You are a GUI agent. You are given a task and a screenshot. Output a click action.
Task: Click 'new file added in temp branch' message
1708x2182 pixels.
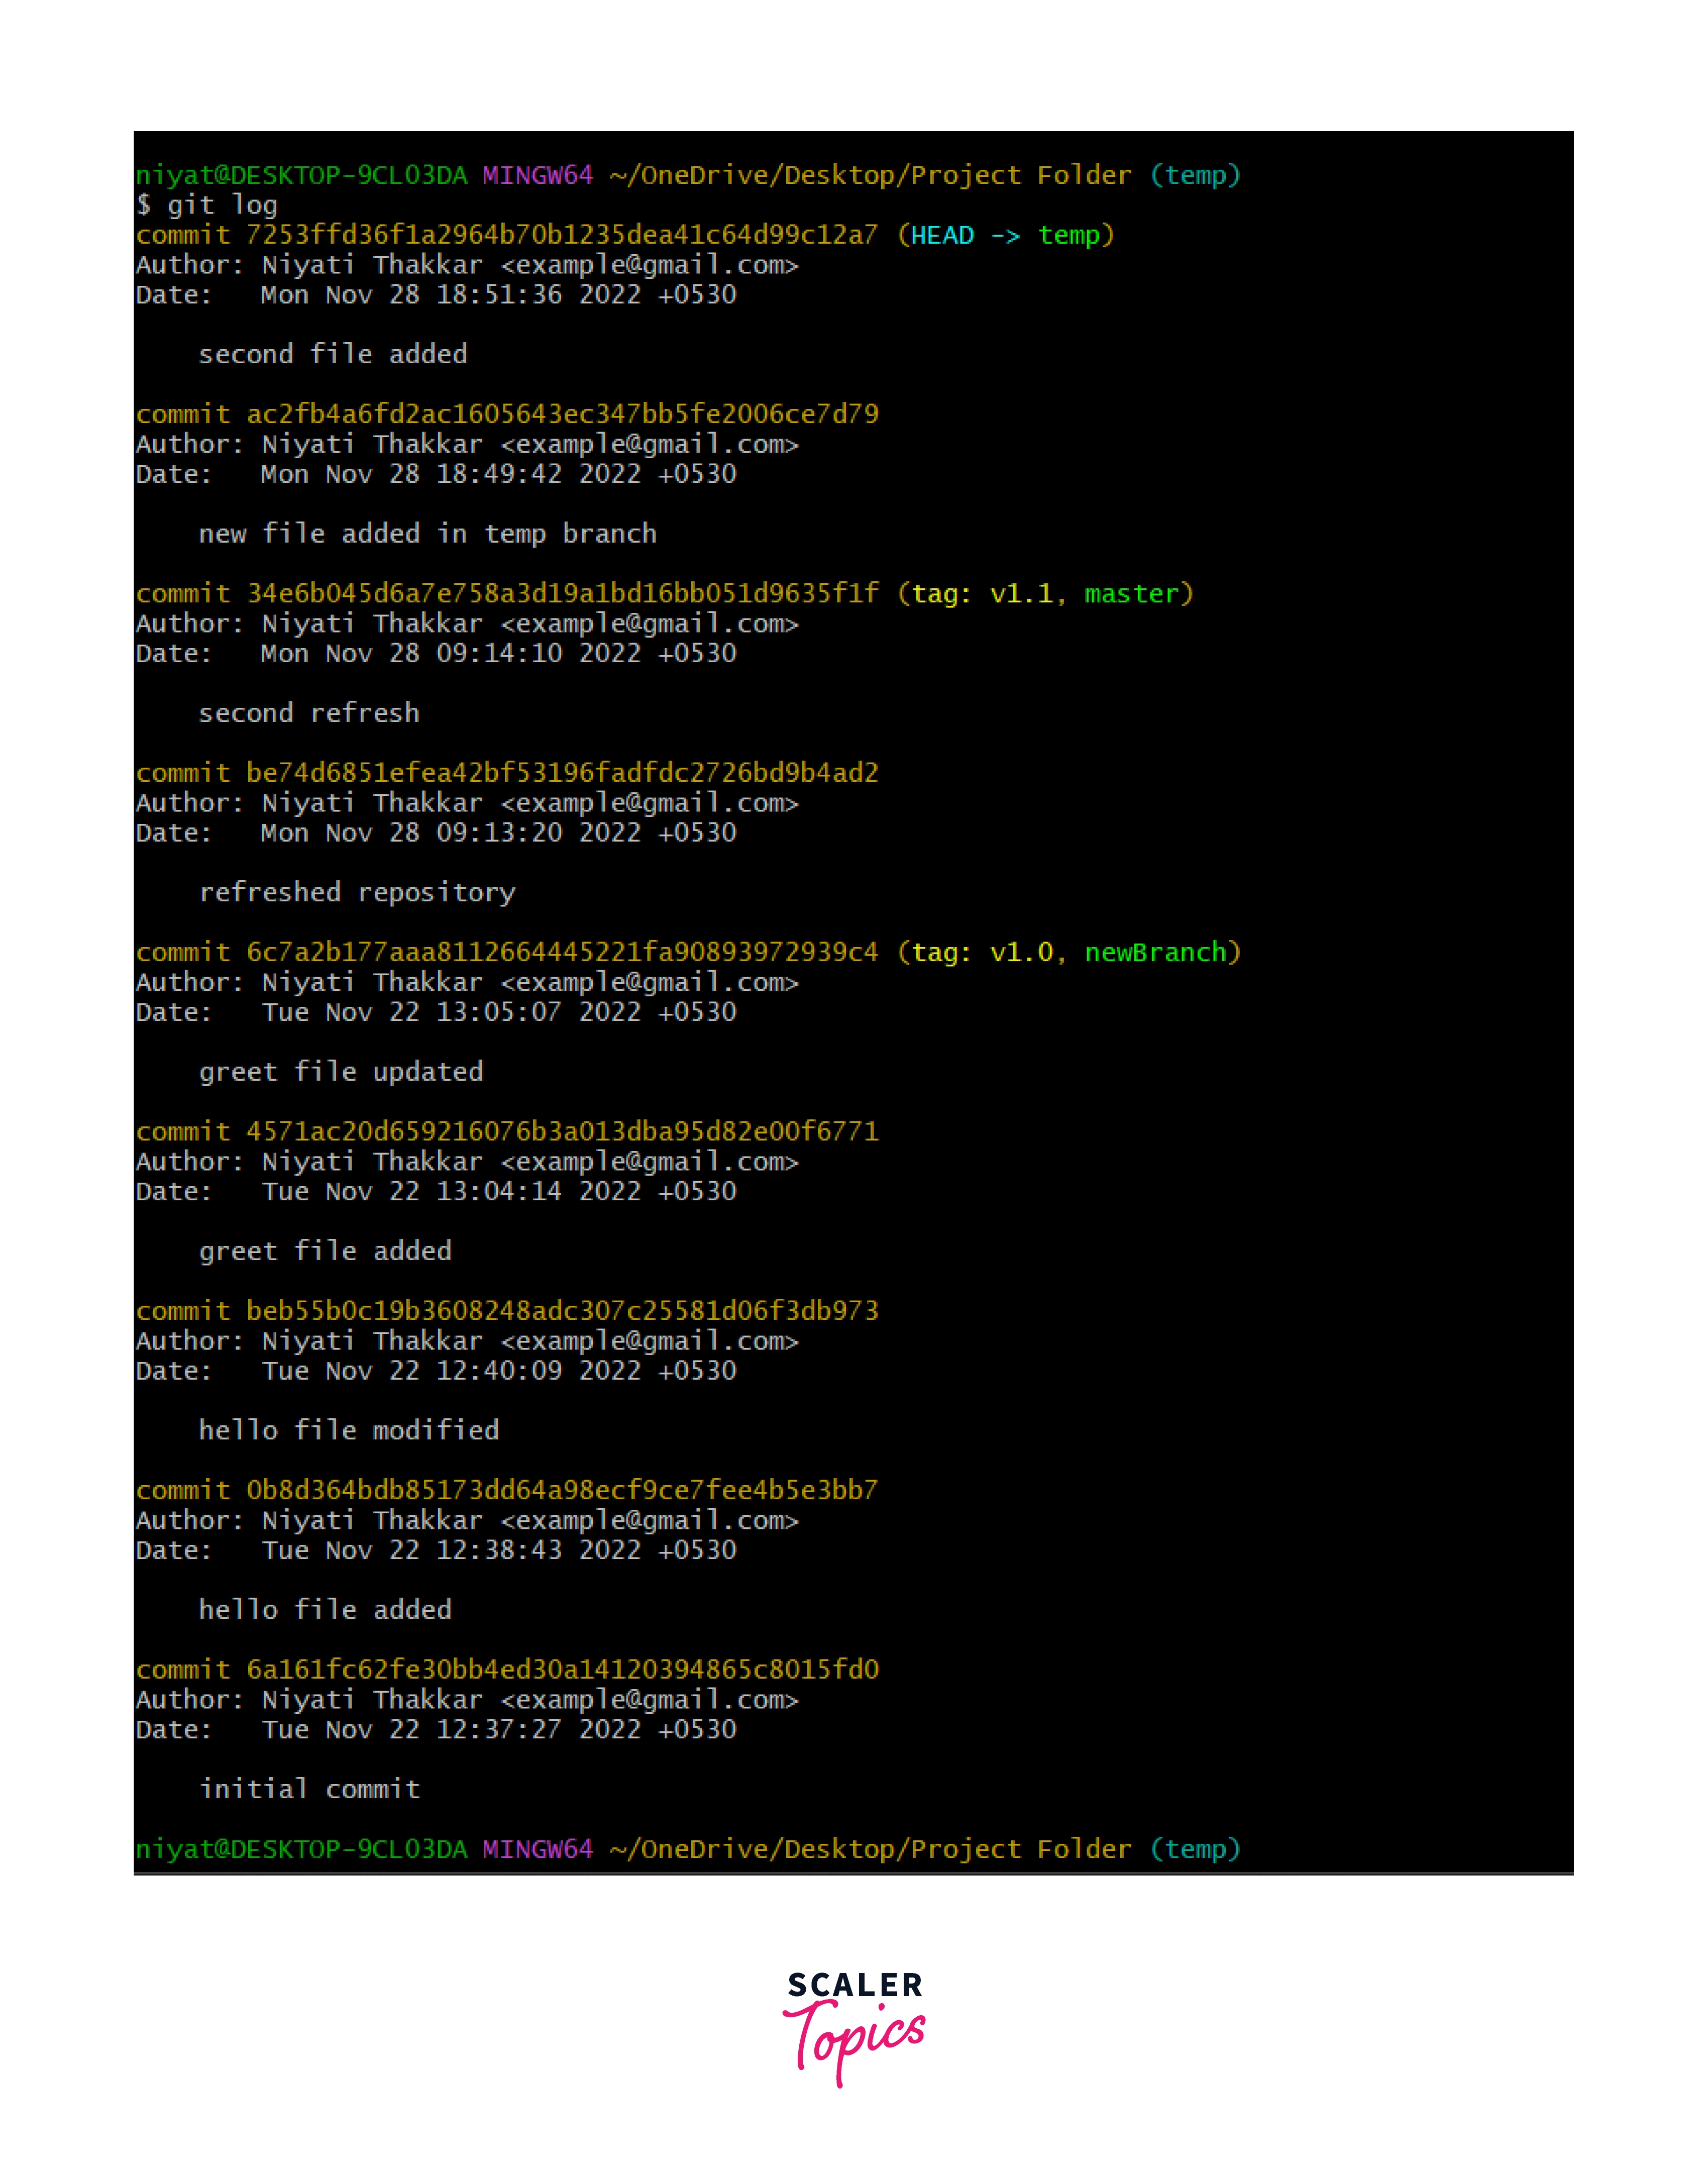click(427, 534)
